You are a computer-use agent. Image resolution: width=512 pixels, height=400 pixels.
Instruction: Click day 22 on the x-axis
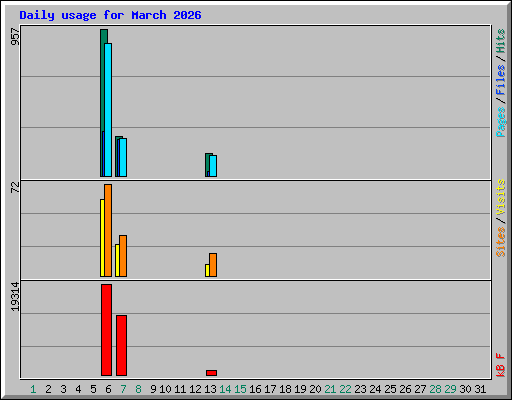(345, 389)
